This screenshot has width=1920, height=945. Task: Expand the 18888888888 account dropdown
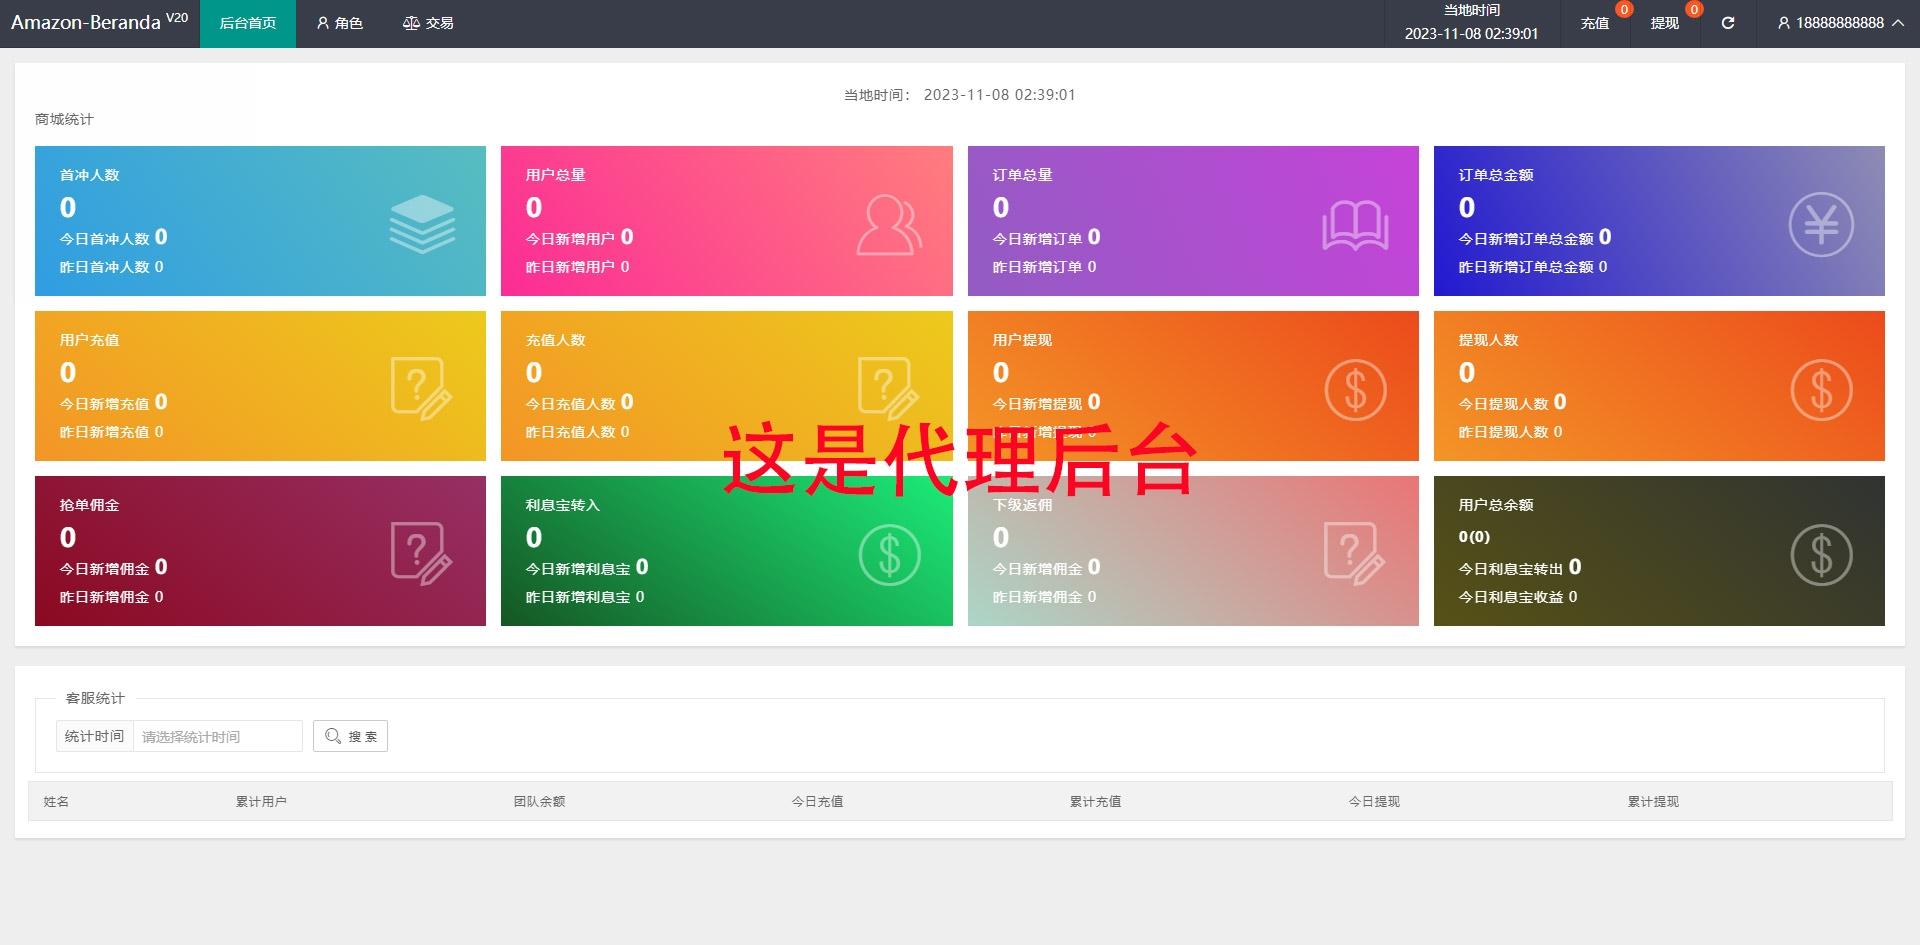coord(1840,23)
